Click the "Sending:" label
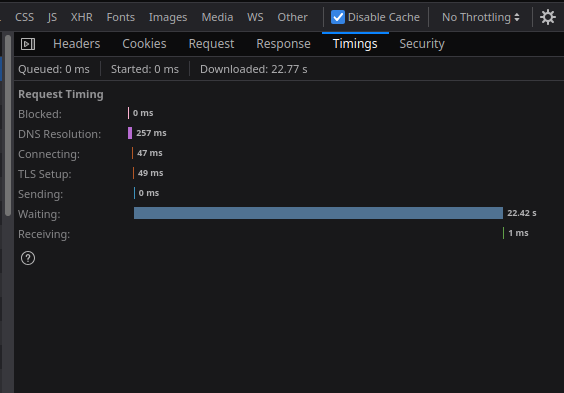Viewport: 564px width, 393px height. (x=41, y=194)
